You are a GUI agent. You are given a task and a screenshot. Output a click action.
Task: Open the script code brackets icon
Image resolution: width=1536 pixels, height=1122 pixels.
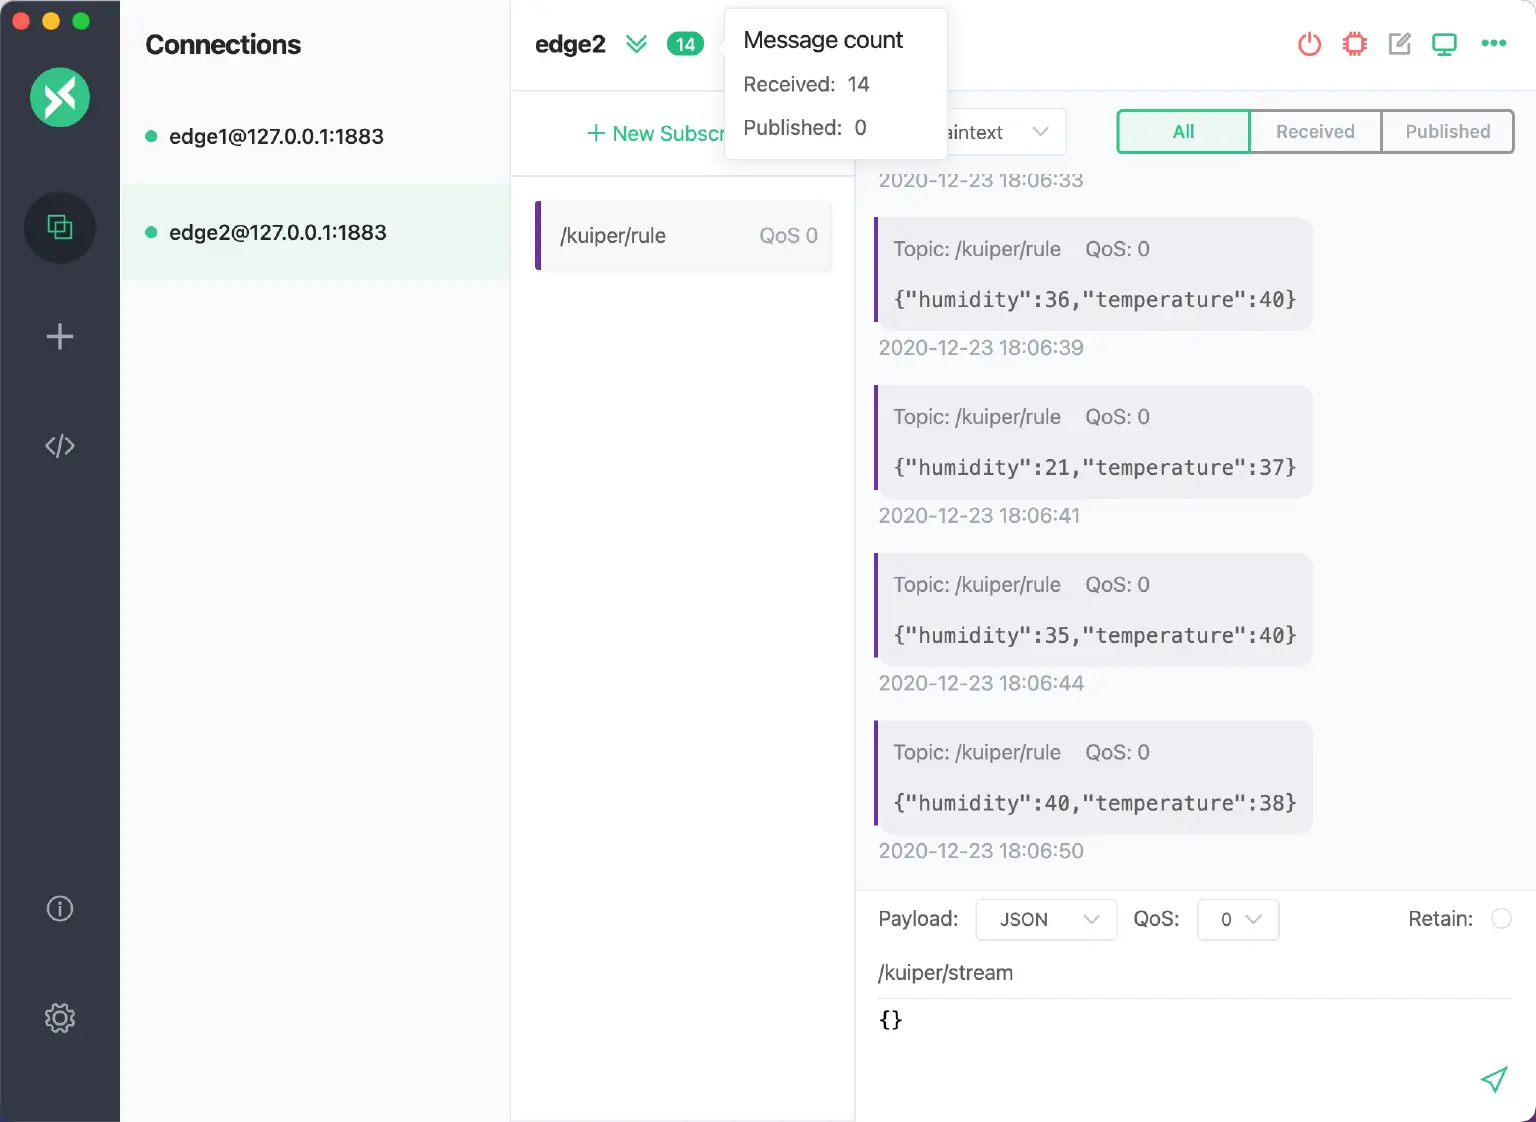click(x=60, y=446)
